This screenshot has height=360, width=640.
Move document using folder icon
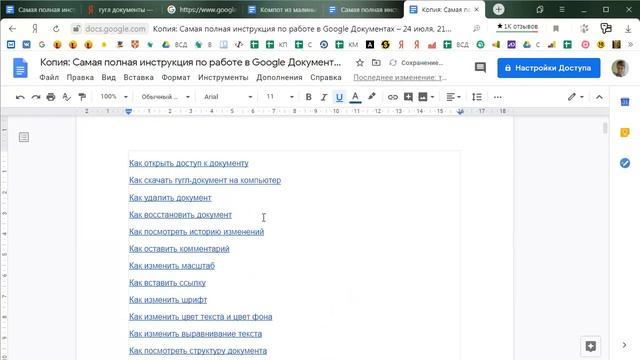(376, 63)
